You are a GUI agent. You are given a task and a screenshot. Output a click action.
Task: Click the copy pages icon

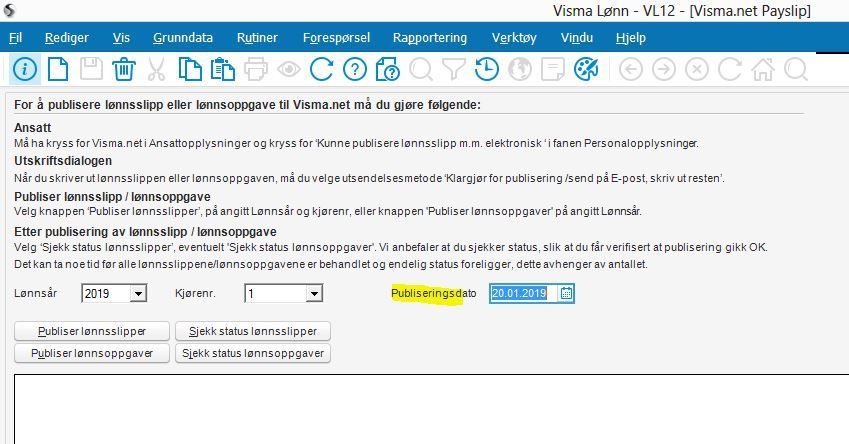[190, 69]
